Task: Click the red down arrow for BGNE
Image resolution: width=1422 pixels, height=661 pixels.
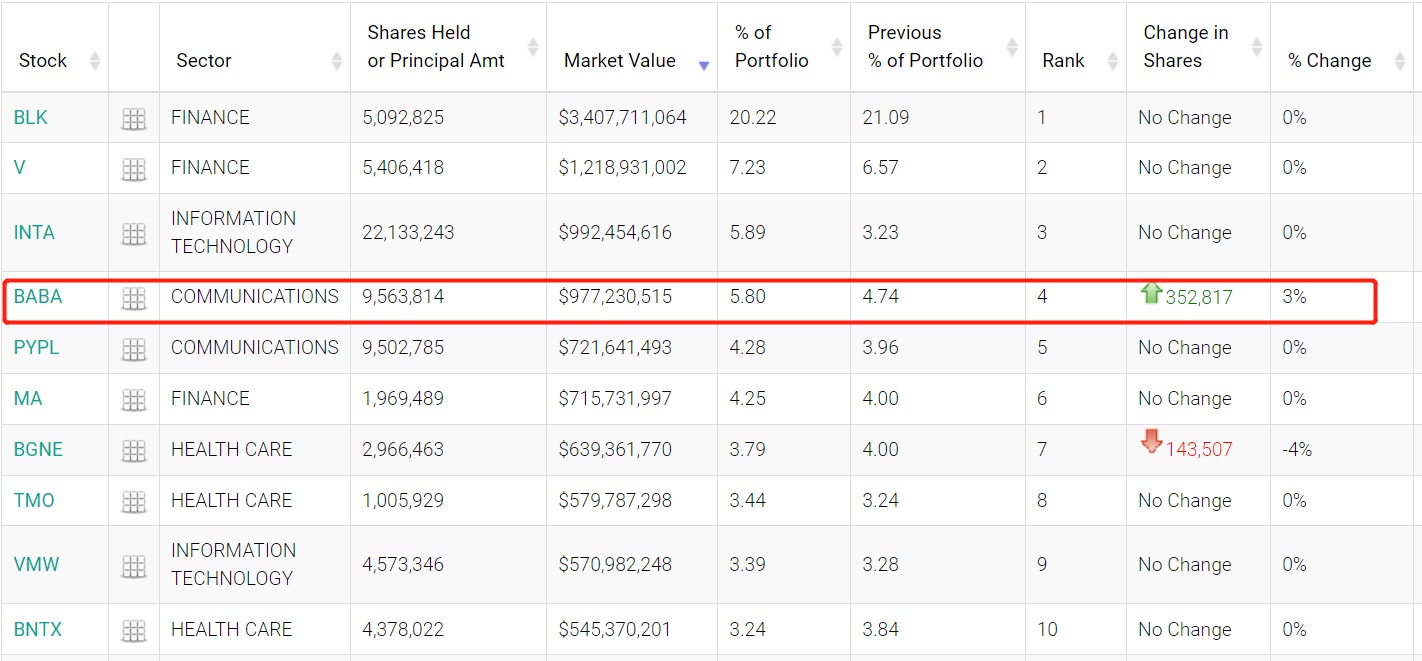Action: [x=1151, y=442]
